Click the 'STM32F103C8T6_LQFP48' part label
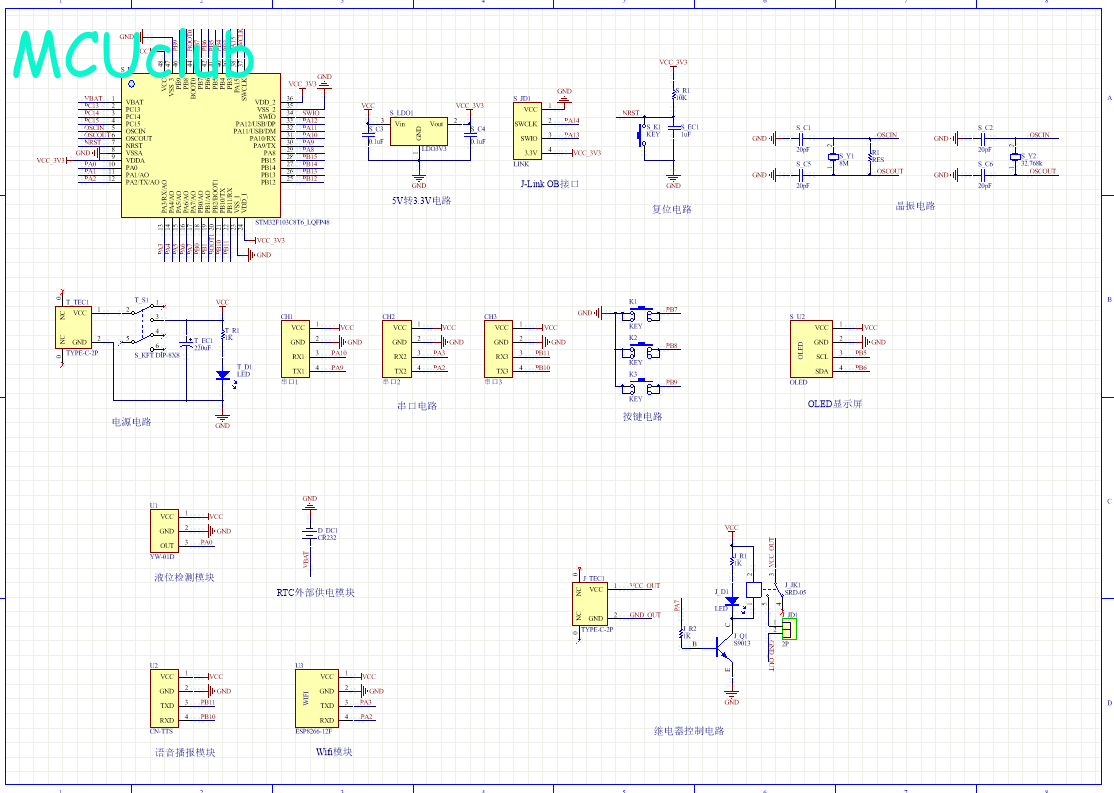Screen dimensions: 1114x793 pos(292,222)
